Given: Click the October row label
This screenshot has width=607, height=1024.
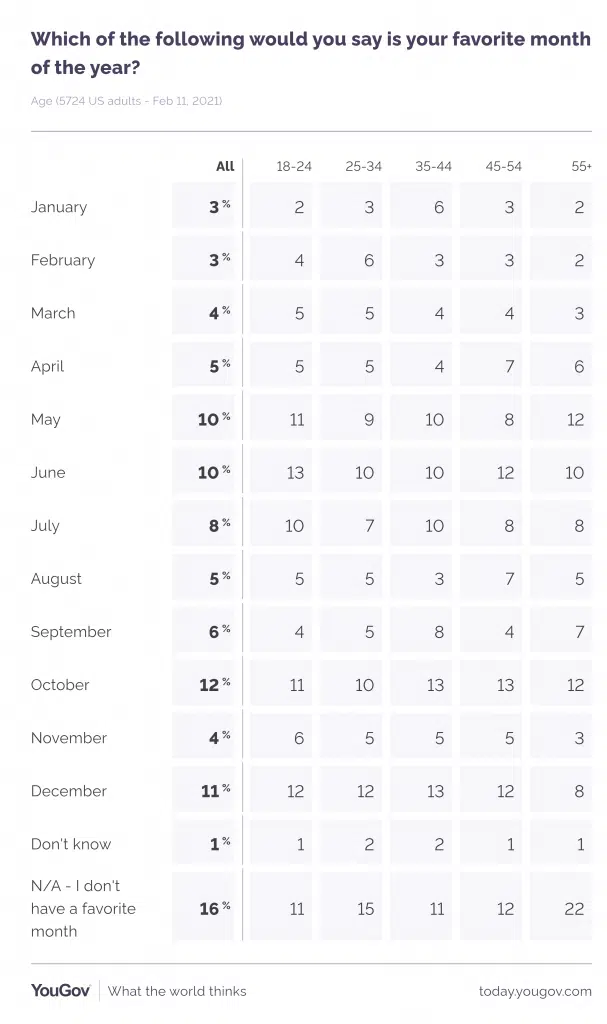Looking at the screenshot, I should 60,685.
